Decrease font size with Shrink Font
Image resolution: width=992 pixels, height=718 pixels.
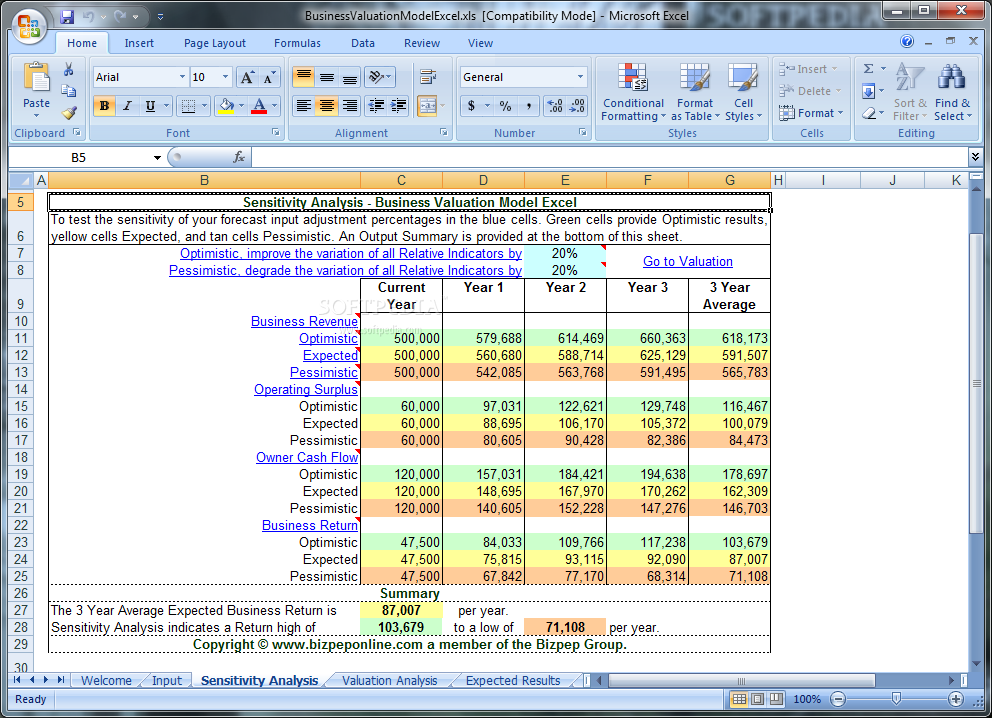269,77
